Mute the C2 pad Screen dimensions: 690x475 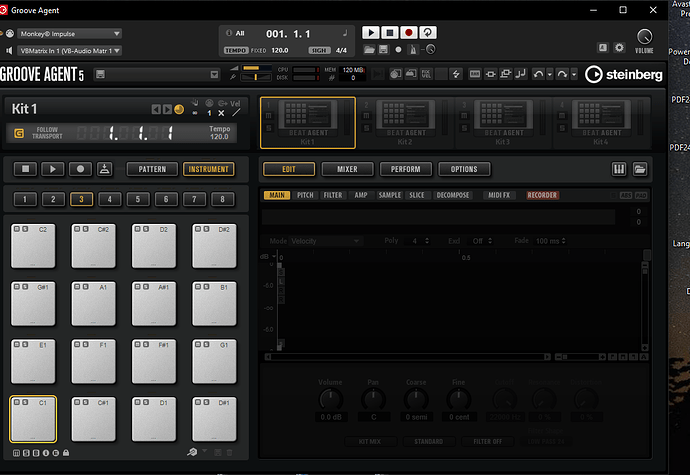pyautogui.click(x=17, y=229)
